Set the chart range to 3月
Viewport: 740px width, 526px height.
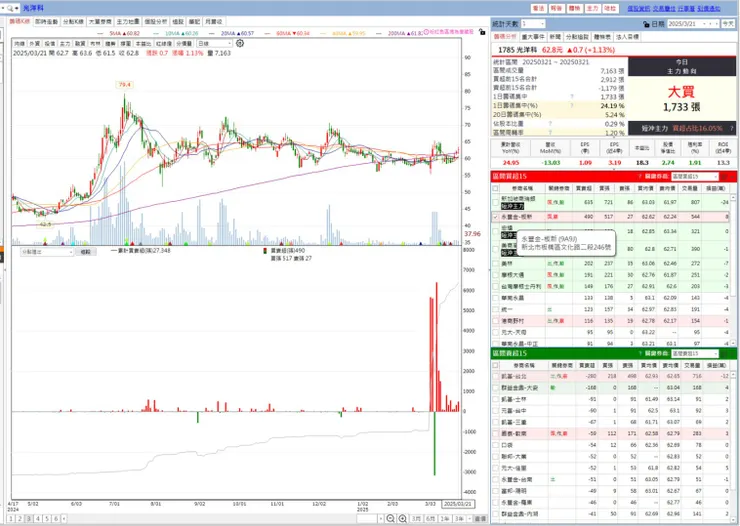416,518
